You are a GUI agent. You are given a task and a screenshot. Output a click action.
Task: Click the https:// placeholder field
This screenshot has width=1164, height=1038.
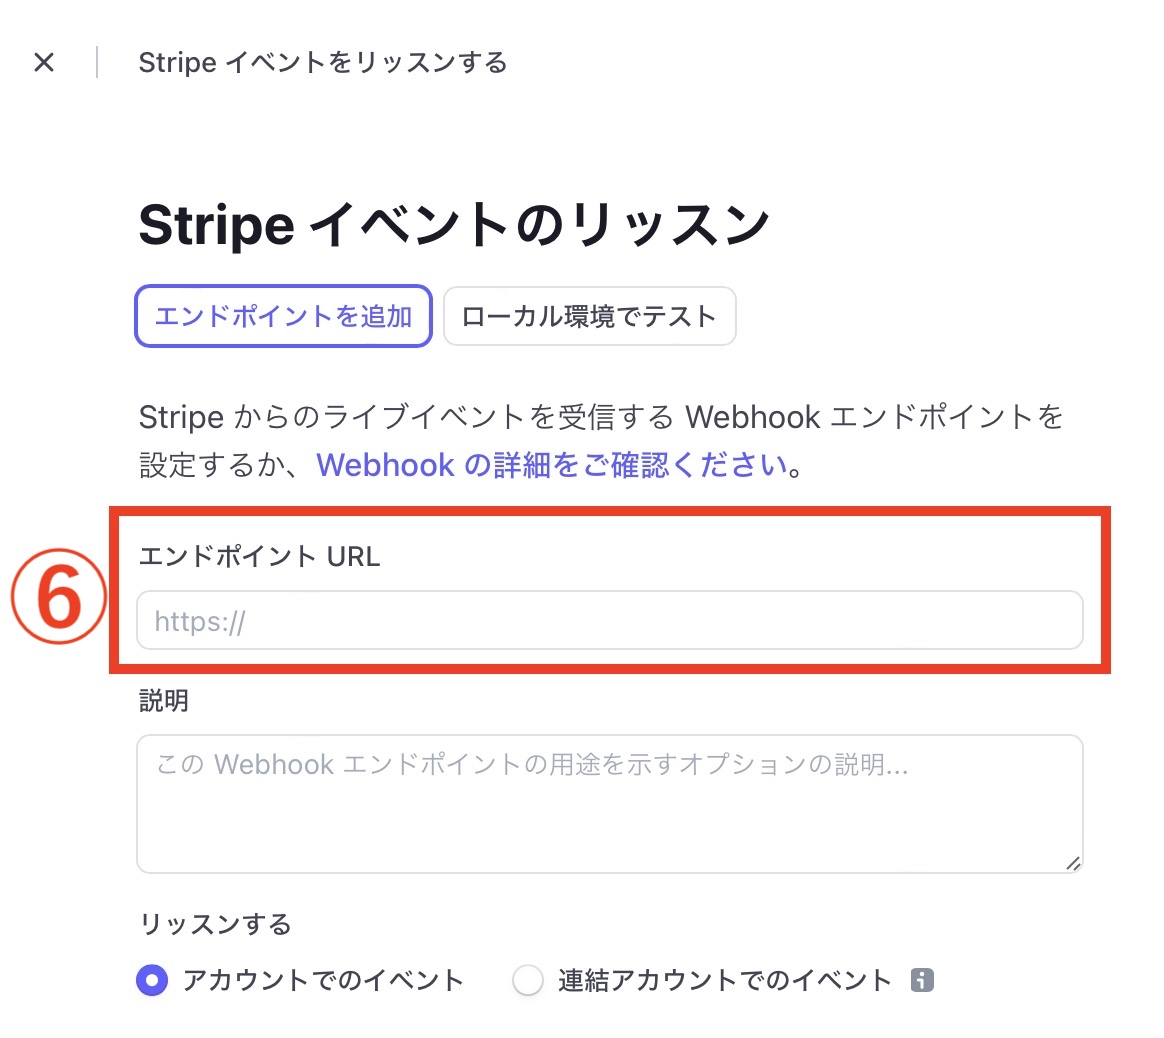pos(610,620)
